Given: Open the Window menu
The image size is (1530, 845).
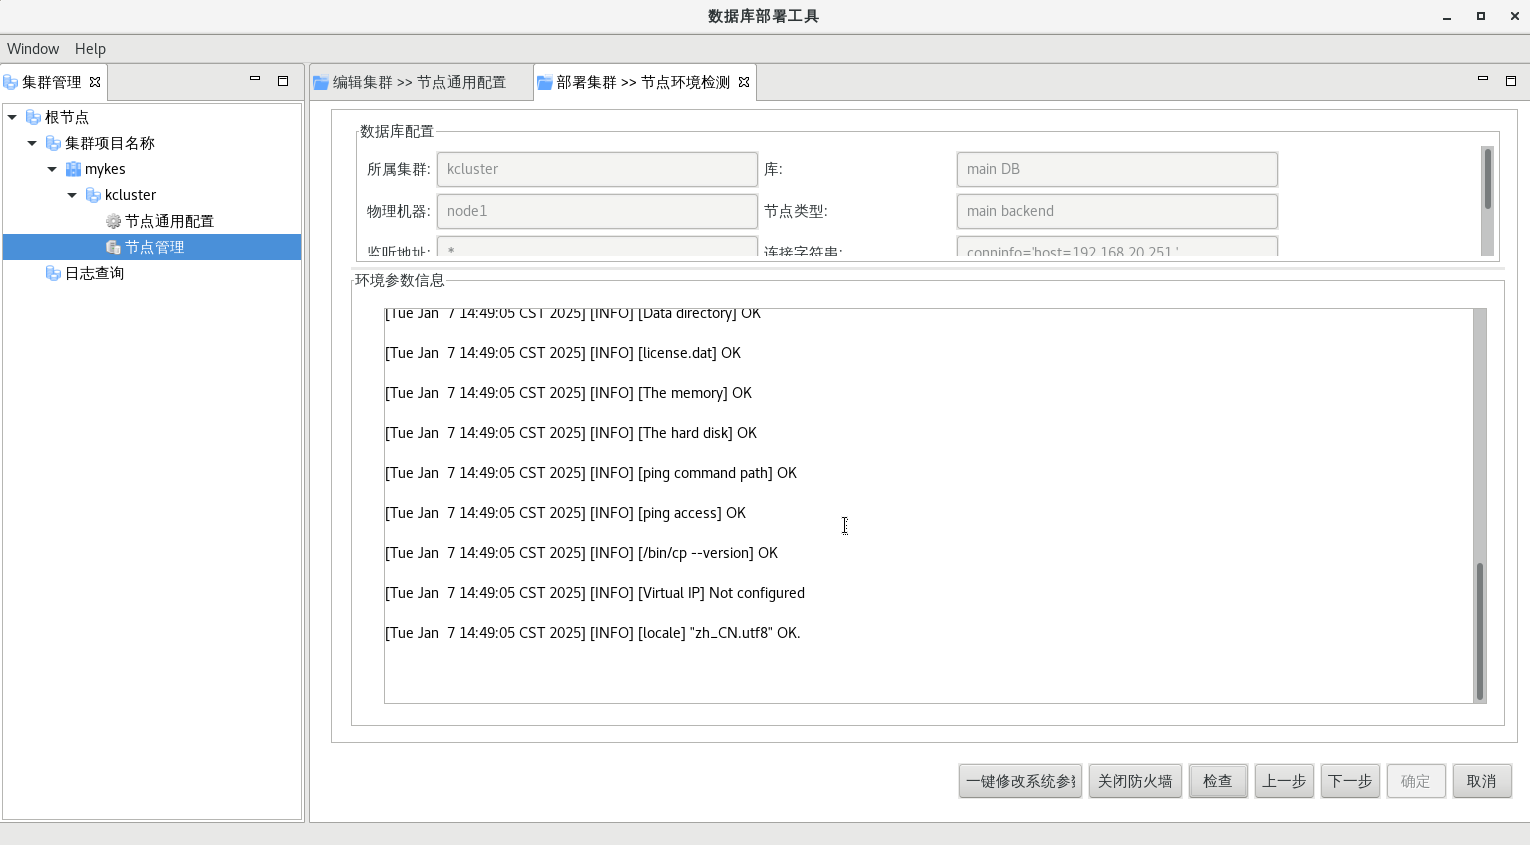Looking at the screenshot, I should coord(33,49).
